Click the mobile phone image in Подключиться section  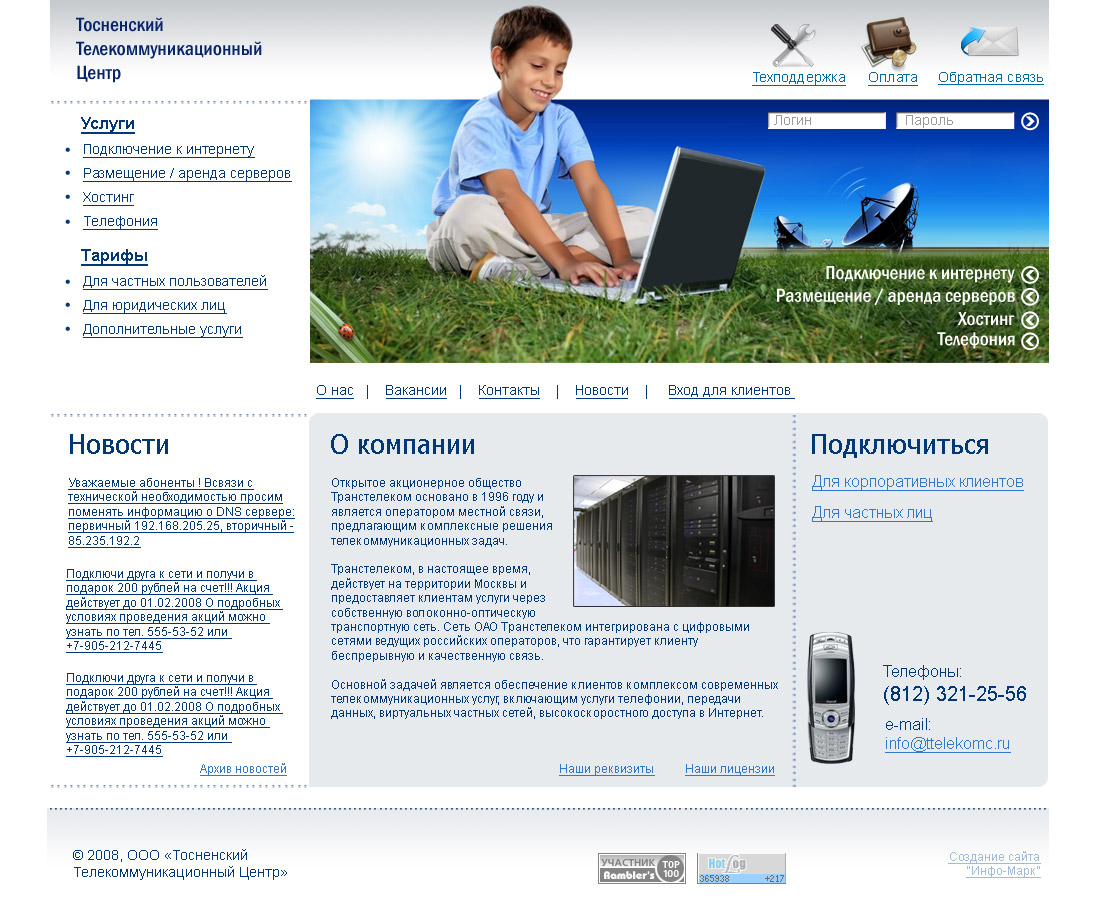(830, 697)
